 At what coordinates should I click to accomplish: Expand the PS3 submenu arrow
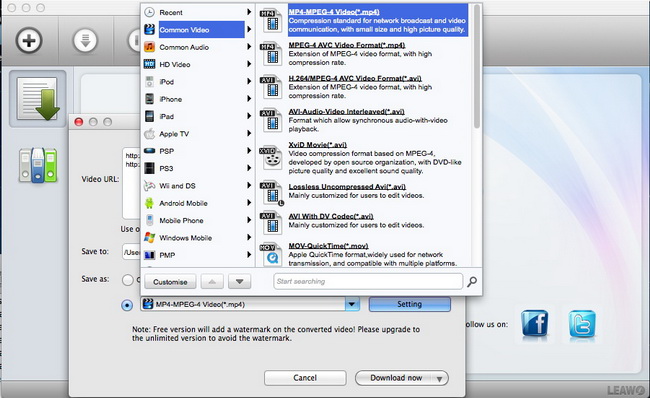point(249,168)
